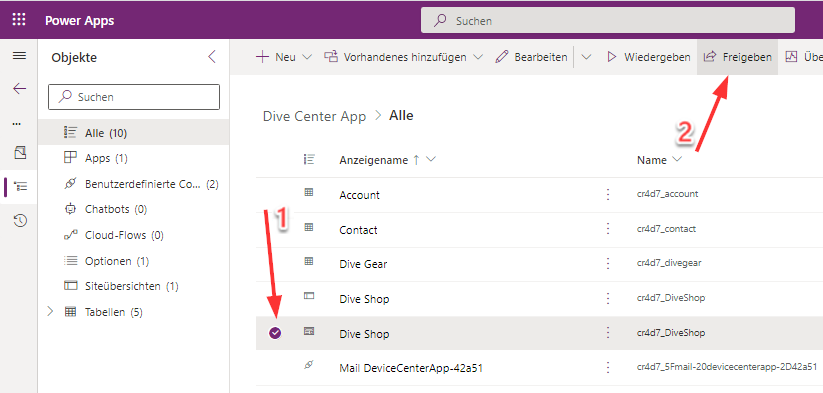
Task: Open more options for Contact row
Action: click(608, 229)
